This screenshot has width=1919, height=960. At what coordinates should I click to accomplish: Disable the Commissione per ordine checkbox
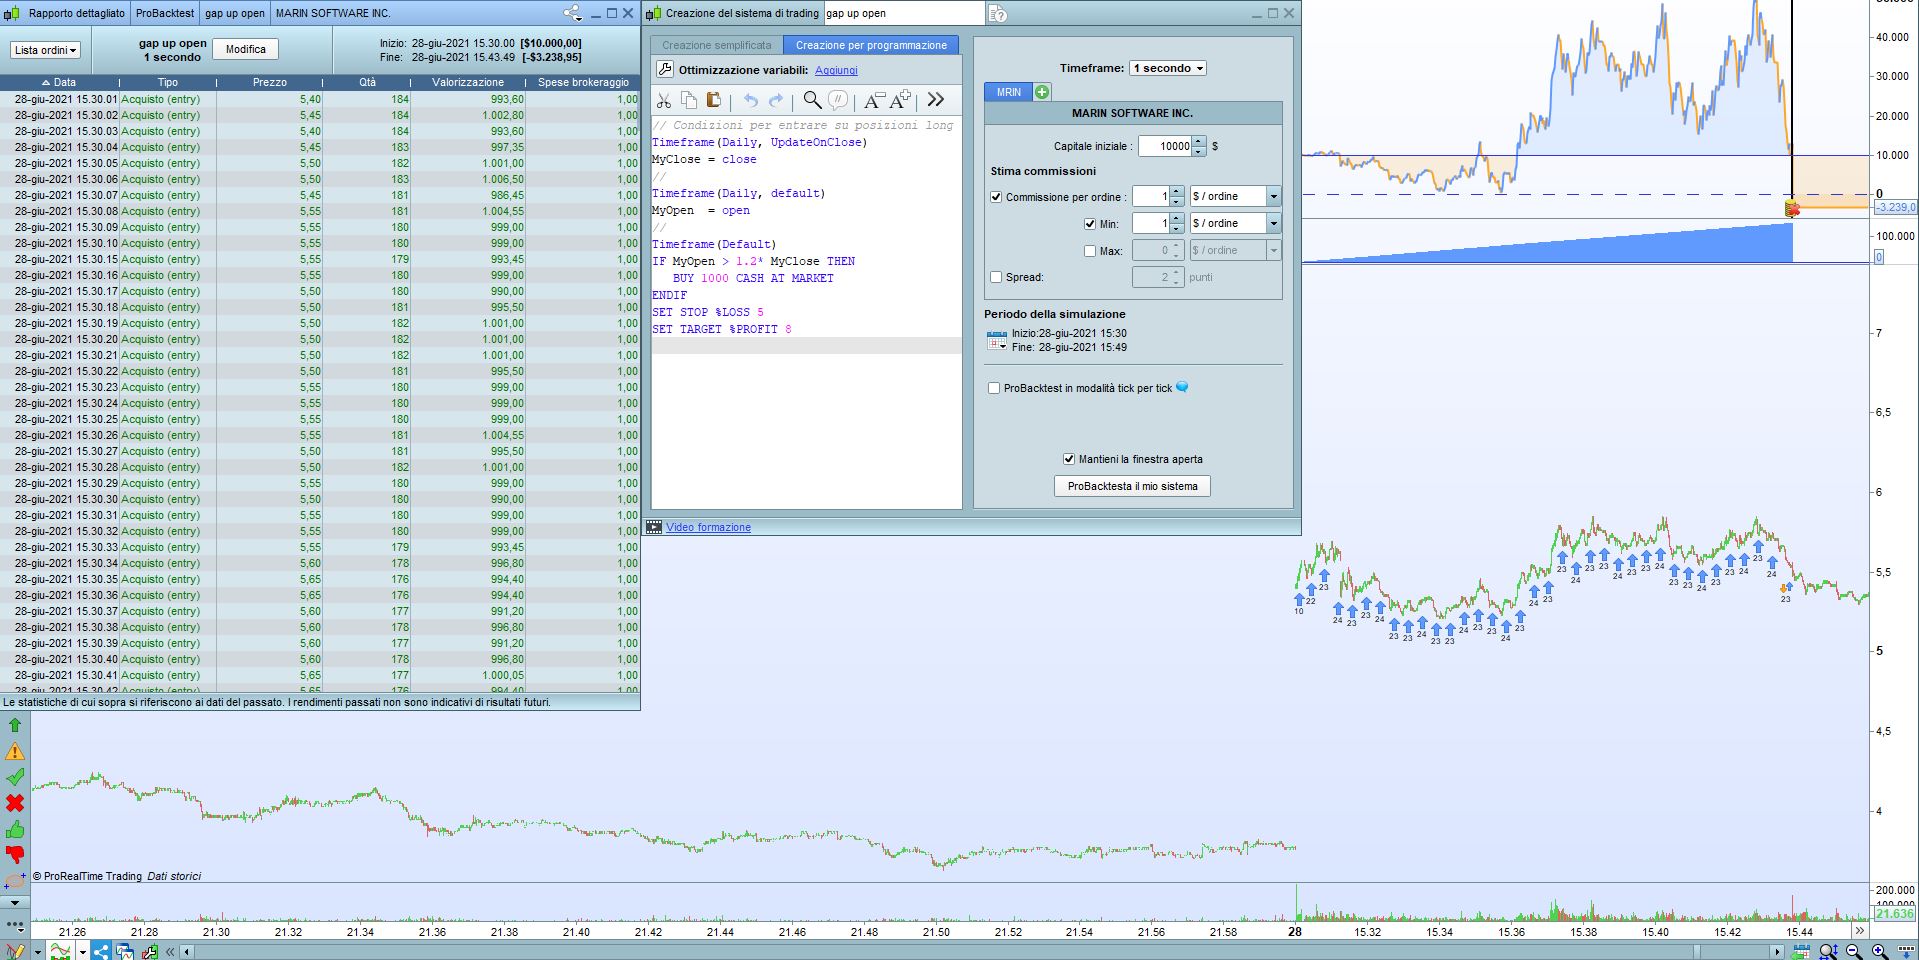[x=996, y=197]
